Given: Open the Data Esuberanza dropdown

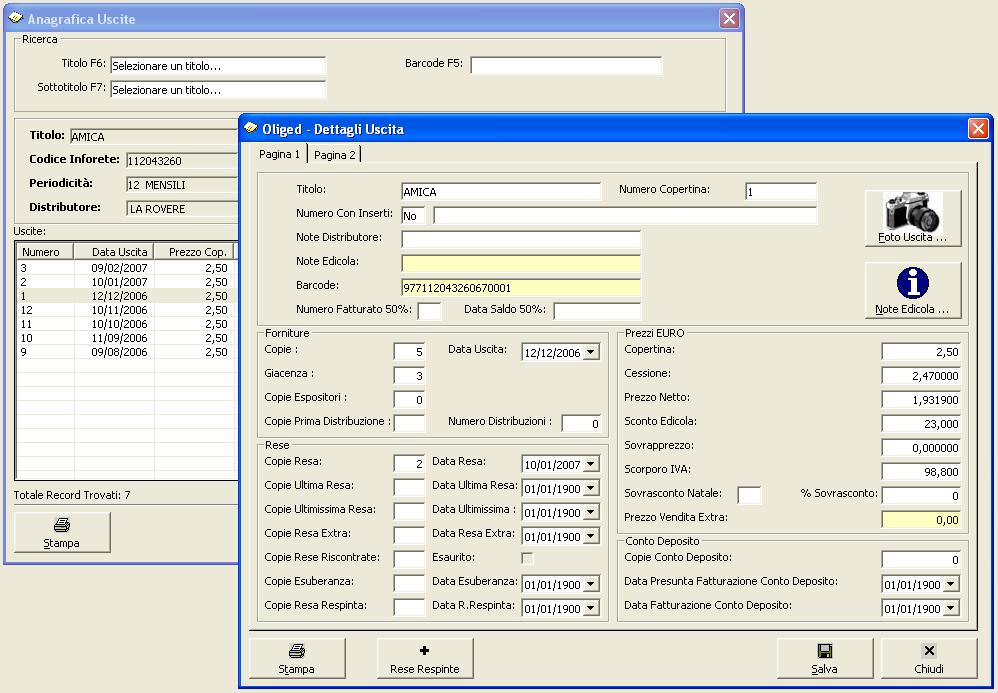Looking at the screenshot, I should pyautogui.click(x=591, y=584).
